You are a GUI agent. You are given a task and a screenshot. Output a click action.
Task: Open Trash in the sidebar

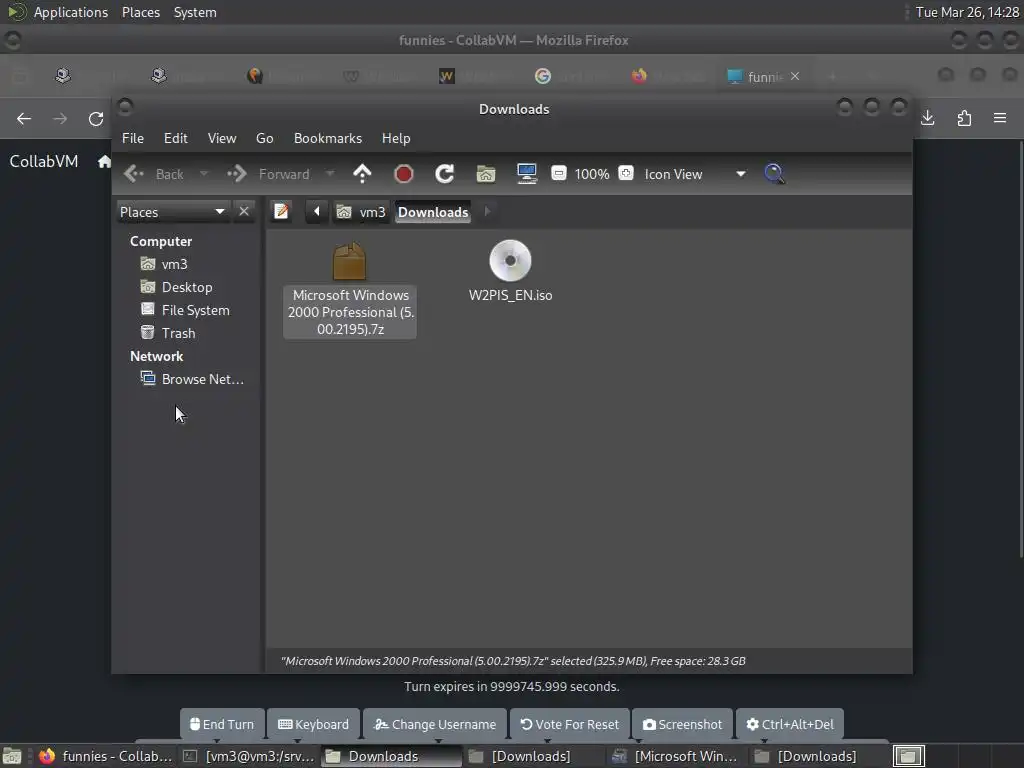tap(178, 333)
